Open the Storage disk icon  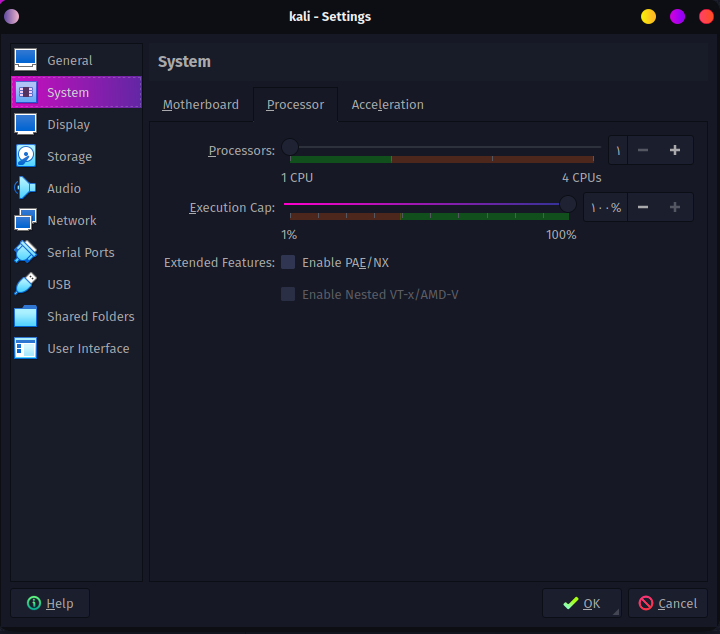tap(26, 156)
